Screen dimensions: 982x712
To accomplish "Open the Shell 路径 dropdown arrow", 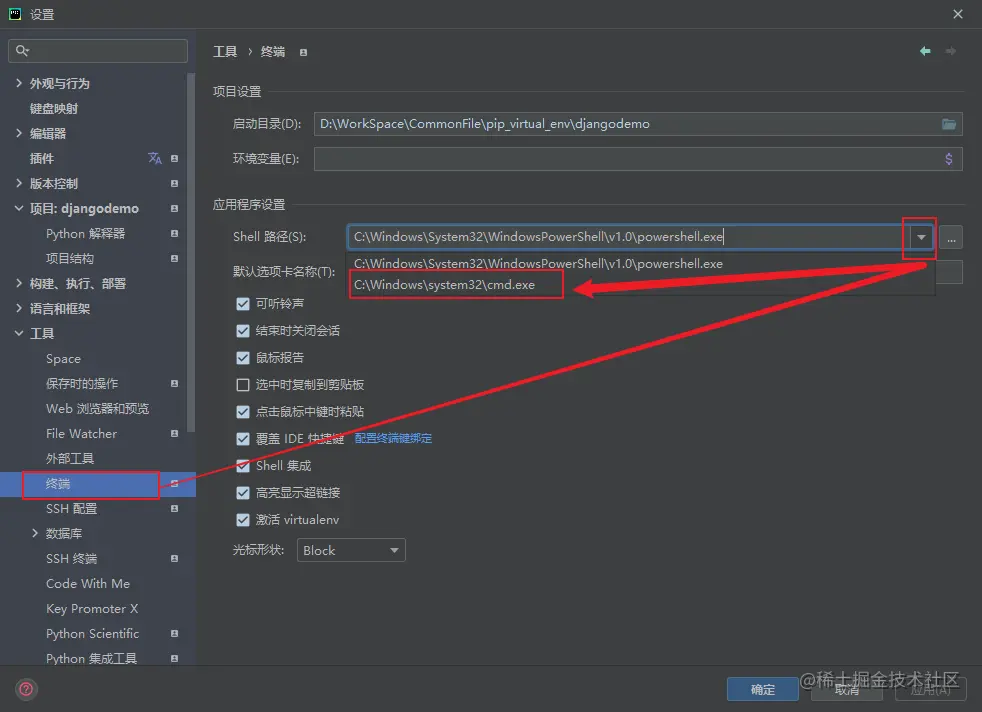I will pos(921,237).
